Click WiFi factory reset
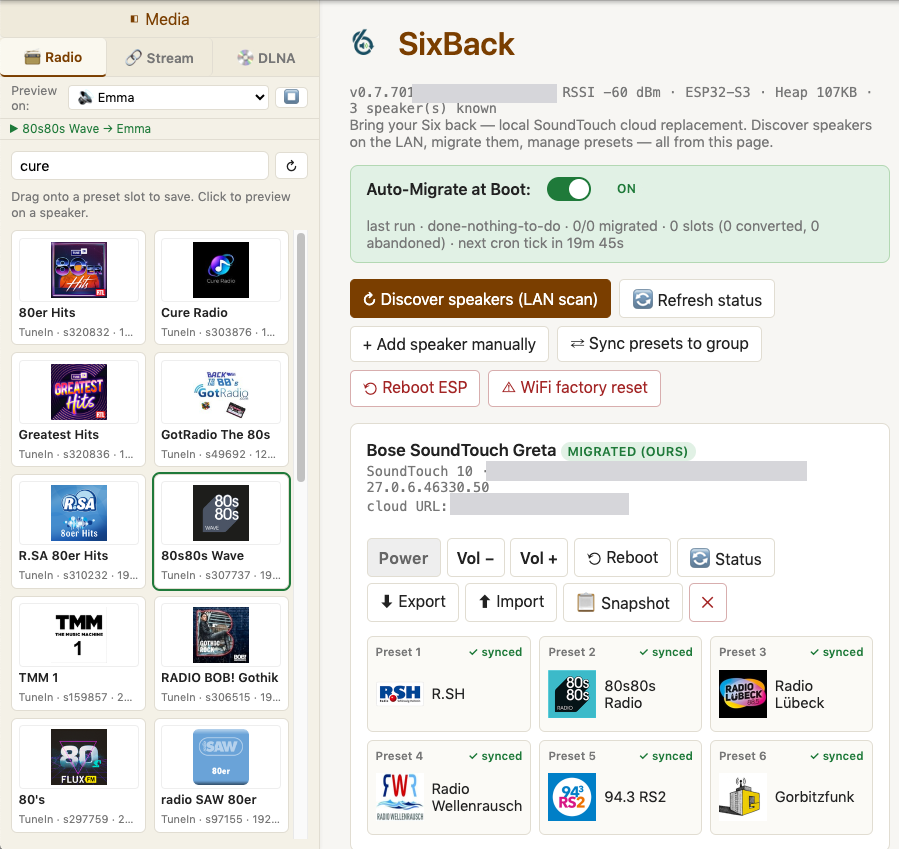The image size is (899, 849). coord(574,388)
